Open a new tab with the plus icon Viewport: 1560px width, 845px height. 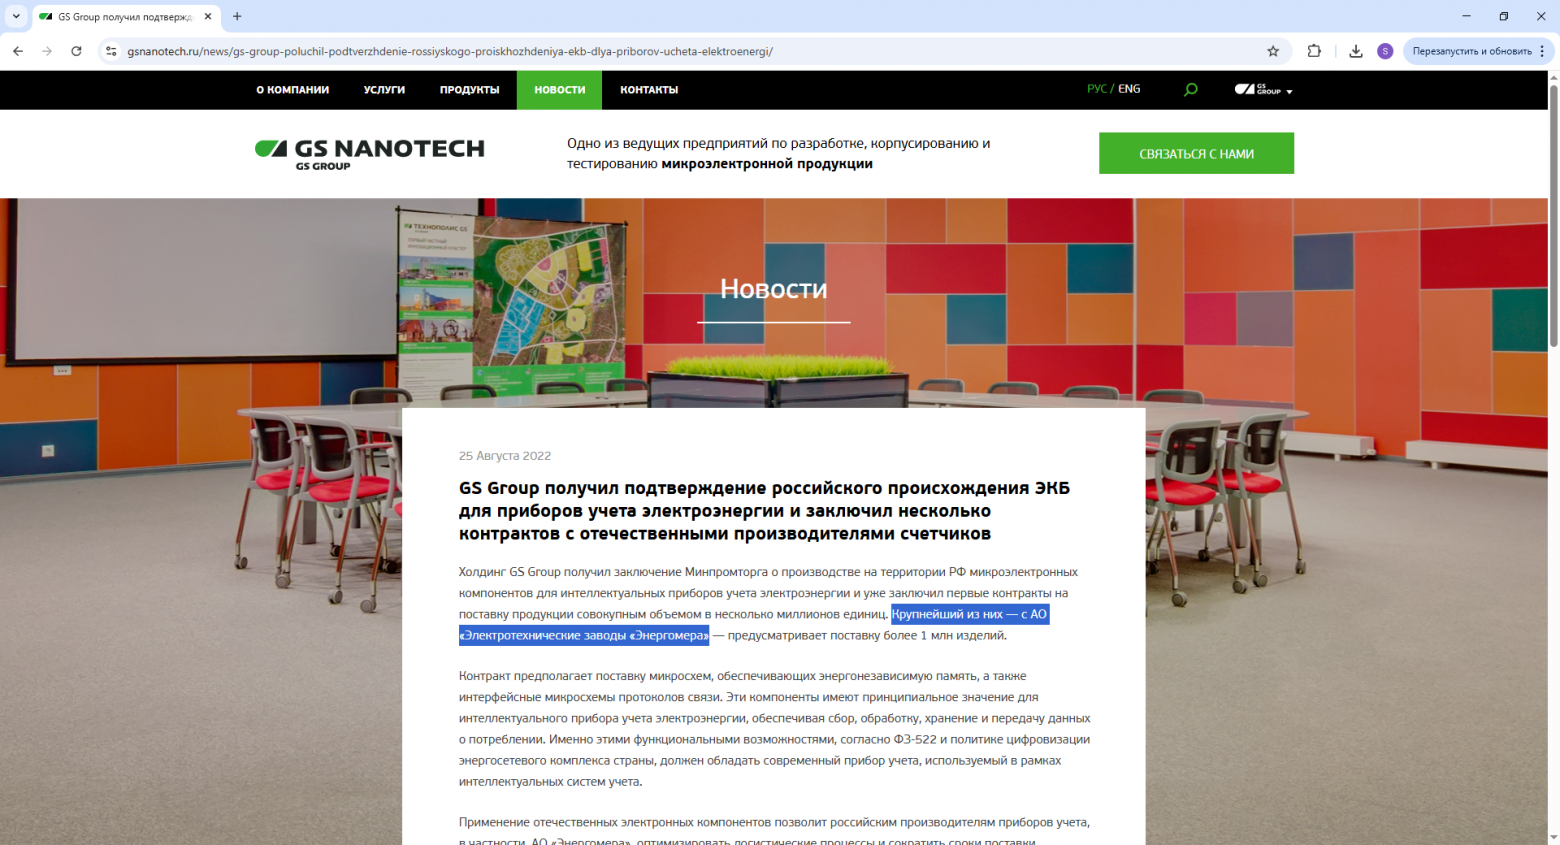pos(236,16)
